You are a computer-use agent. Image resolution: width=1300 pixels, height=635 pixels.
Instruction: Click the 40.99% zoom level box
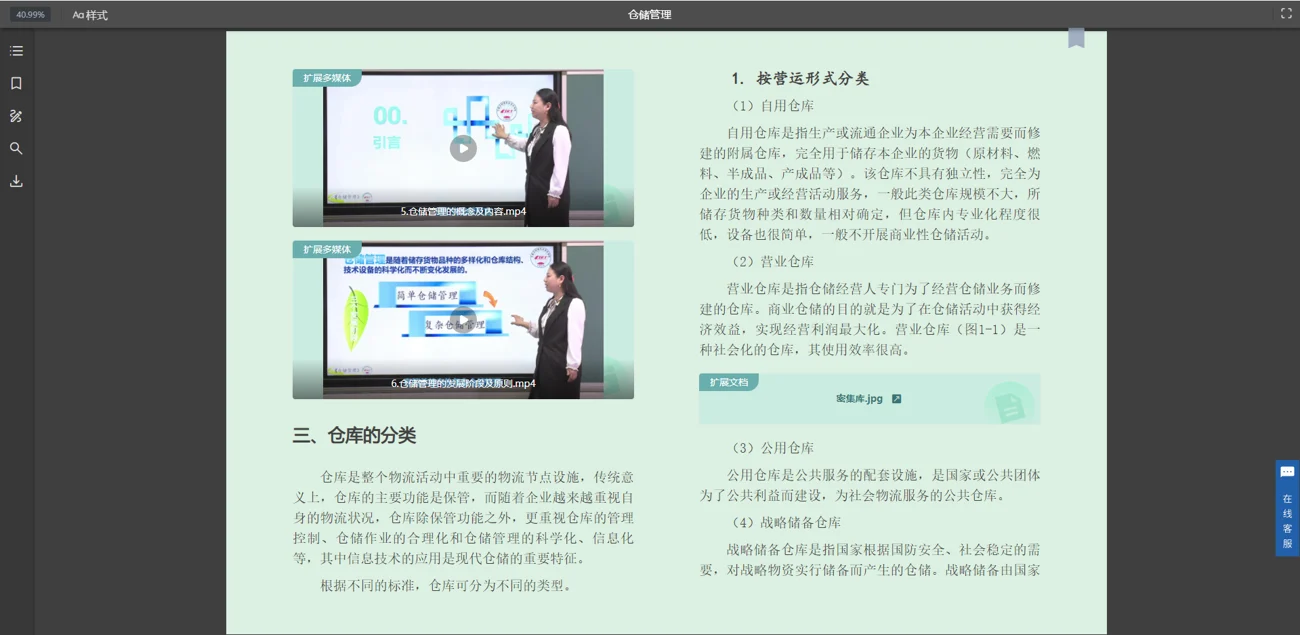pyautogui.click(x=30, y=15)
